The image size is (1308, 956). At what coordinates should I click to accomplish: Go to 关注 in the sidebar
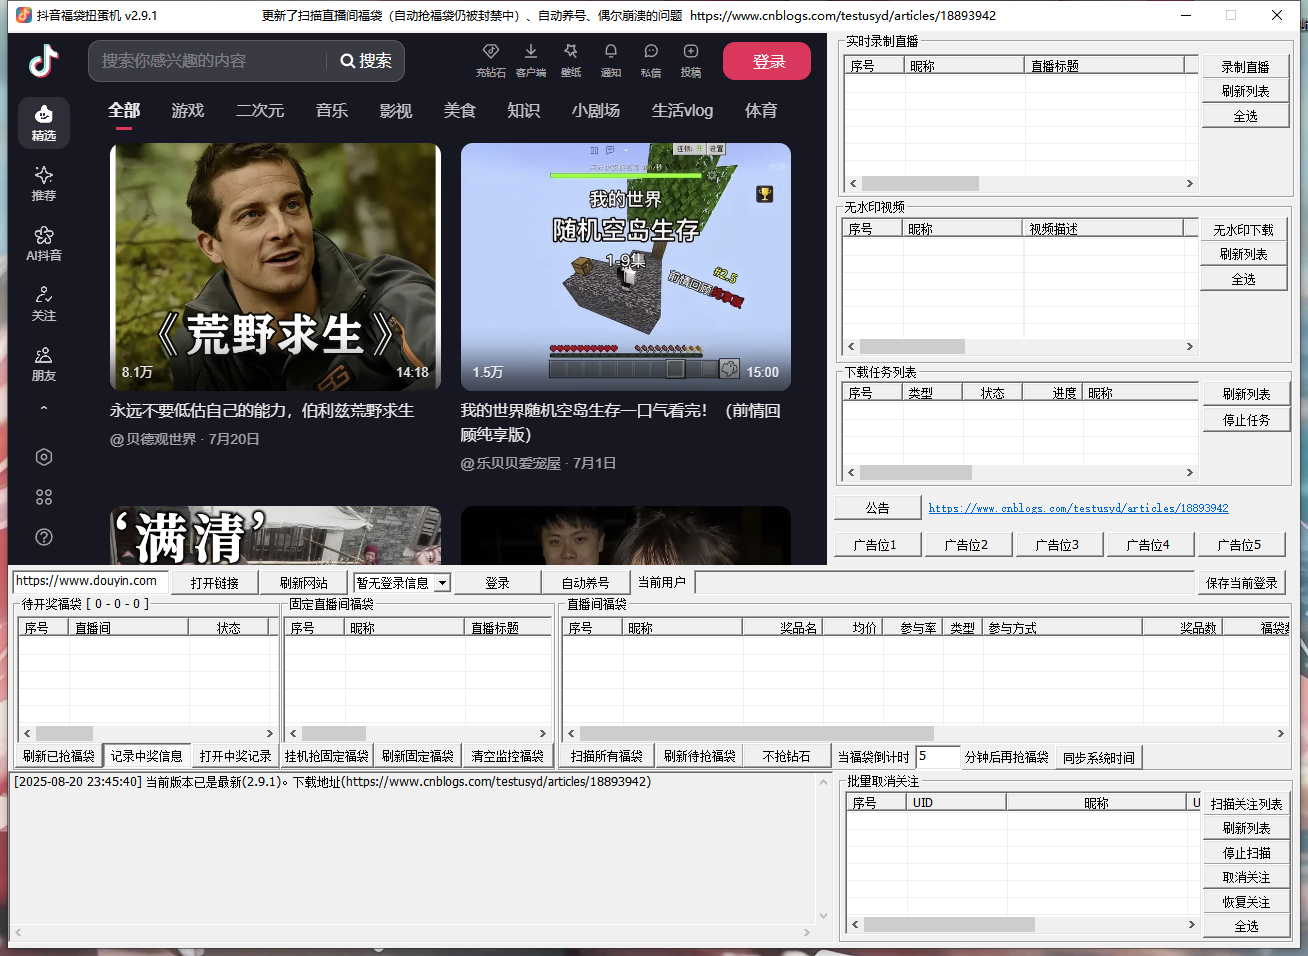pyautogui.click(x=44, y=303)
